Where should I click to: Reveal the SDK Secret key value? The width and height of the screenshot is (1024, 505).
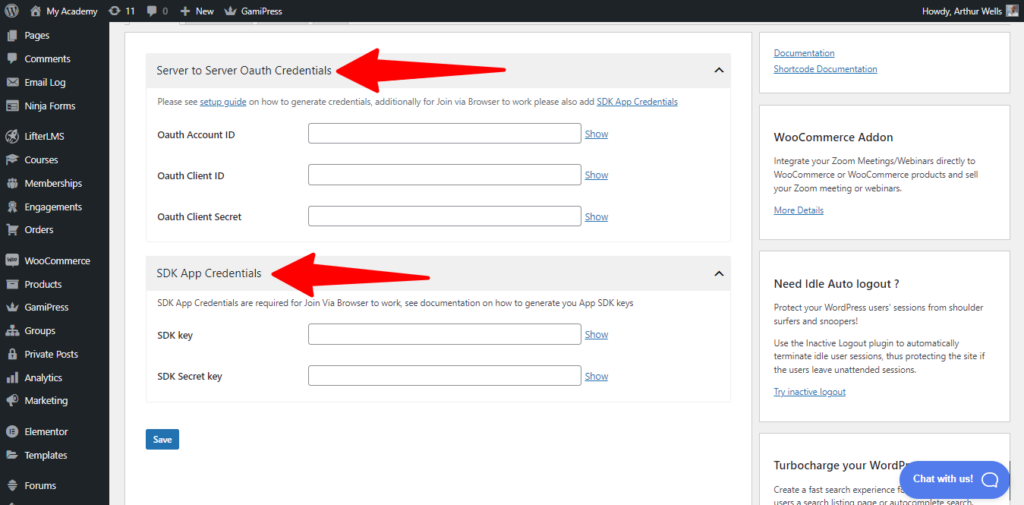pos(596,376)
